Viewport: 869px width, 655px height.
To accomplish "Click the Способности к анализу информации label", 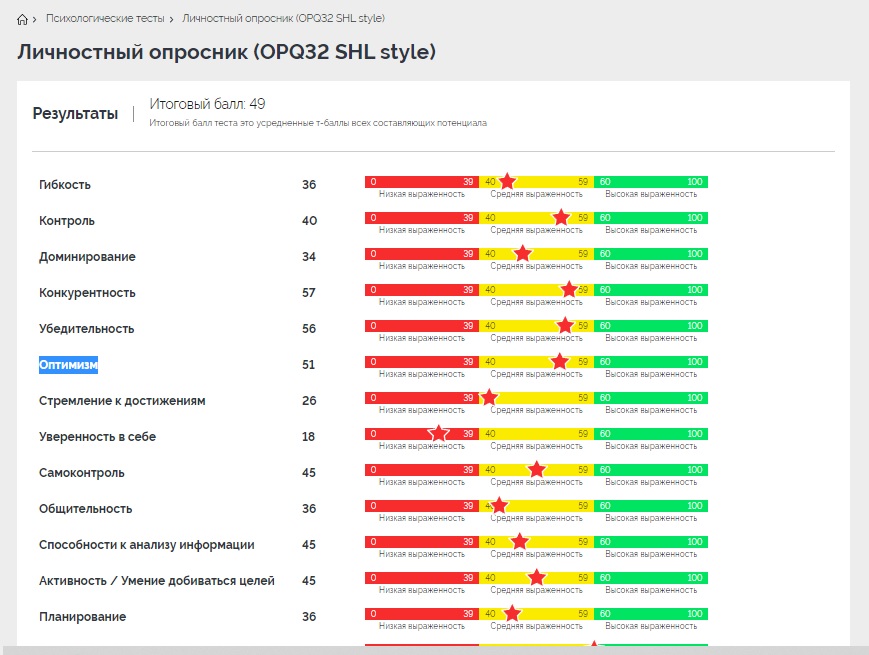I will (x=146, y=545).
